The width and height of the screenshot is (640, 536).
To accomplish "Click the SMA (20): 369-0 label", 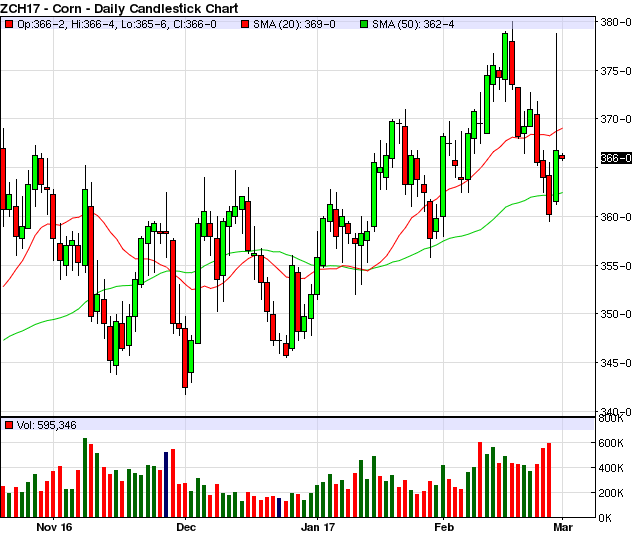I will click(294, 24).
